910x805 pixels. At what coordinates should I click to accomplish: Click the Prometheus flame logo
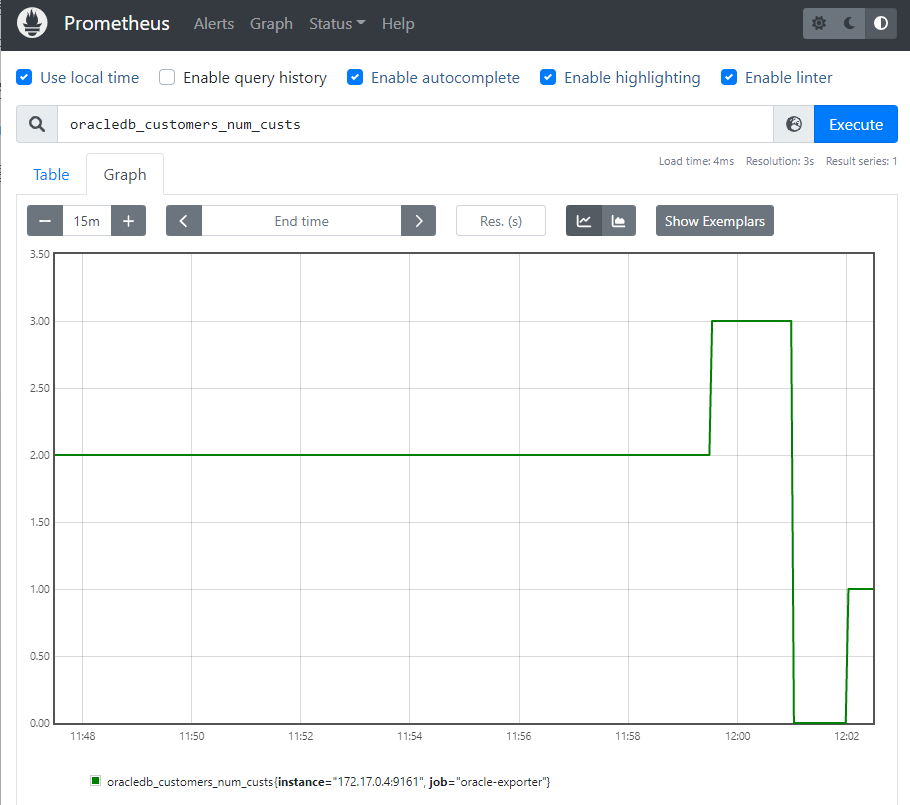tap(32, 23)
